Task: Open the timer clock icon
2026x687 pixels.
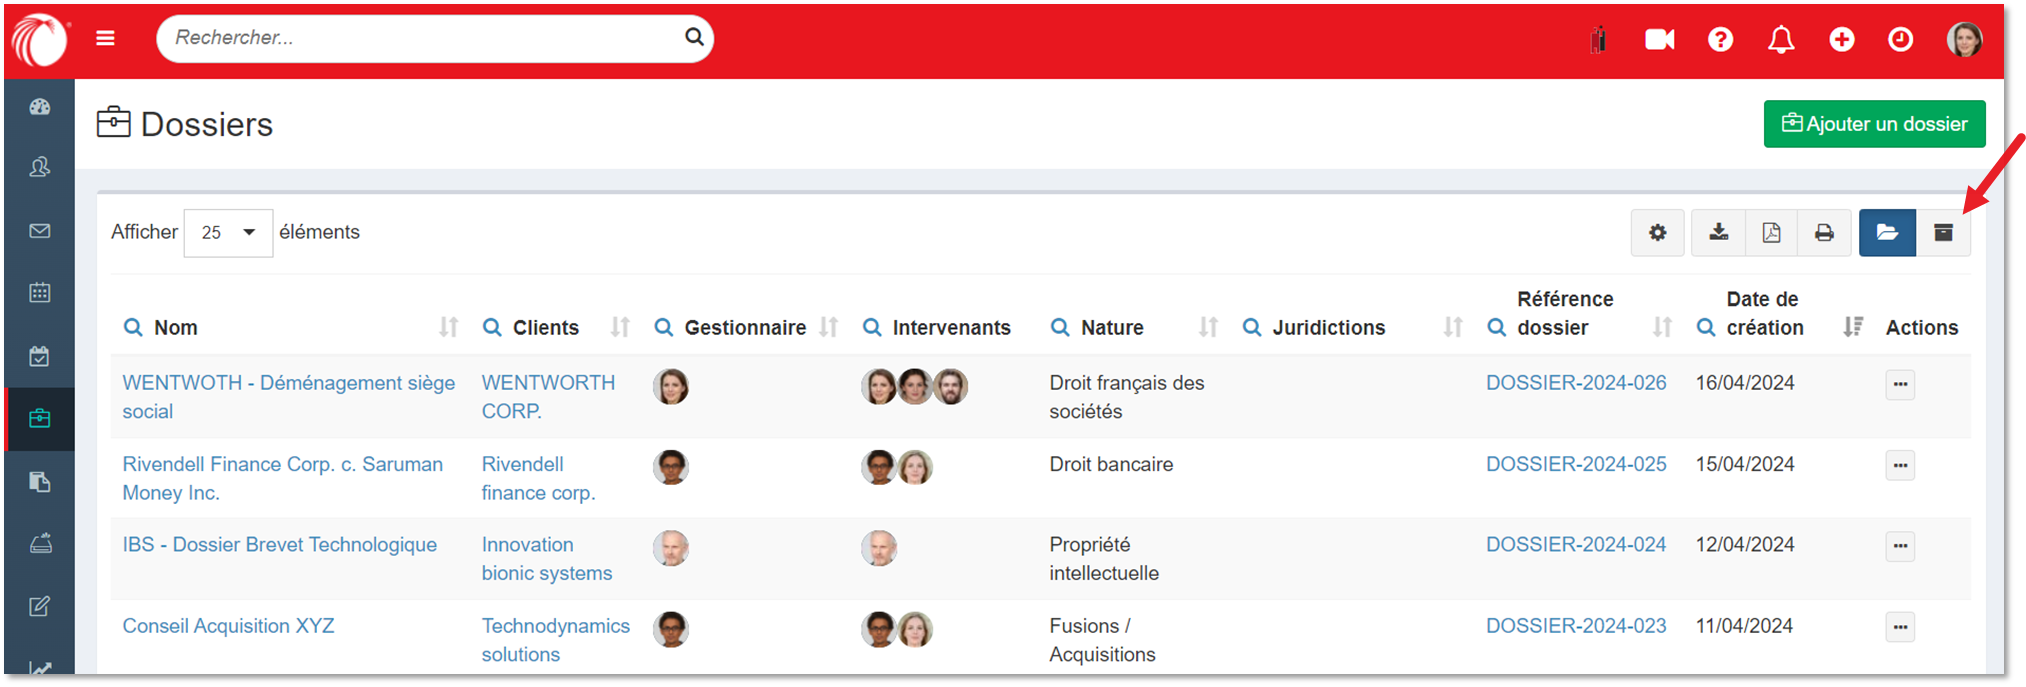Action: point(1900,39)
